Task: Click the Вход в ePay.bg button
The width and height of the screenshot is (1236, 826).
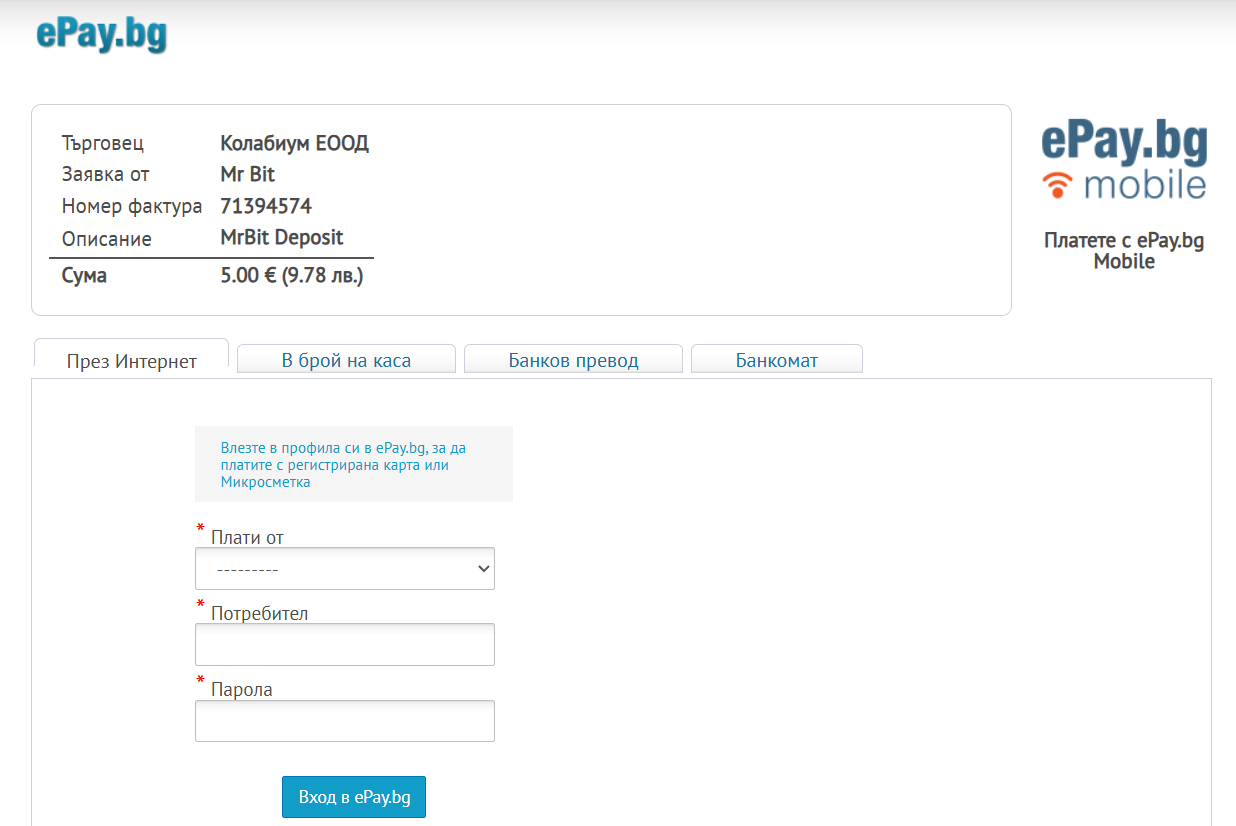Action: pos(354,797)
